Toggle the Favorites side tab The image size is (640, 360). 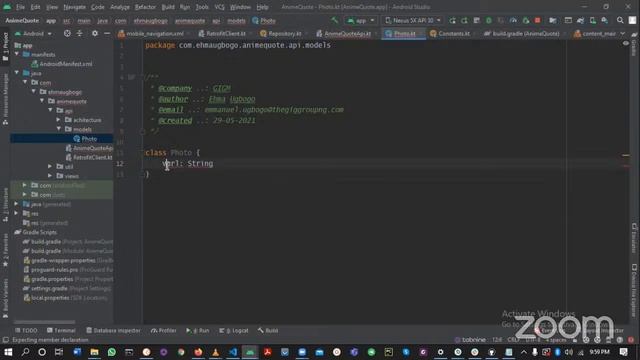click(5, 250)
